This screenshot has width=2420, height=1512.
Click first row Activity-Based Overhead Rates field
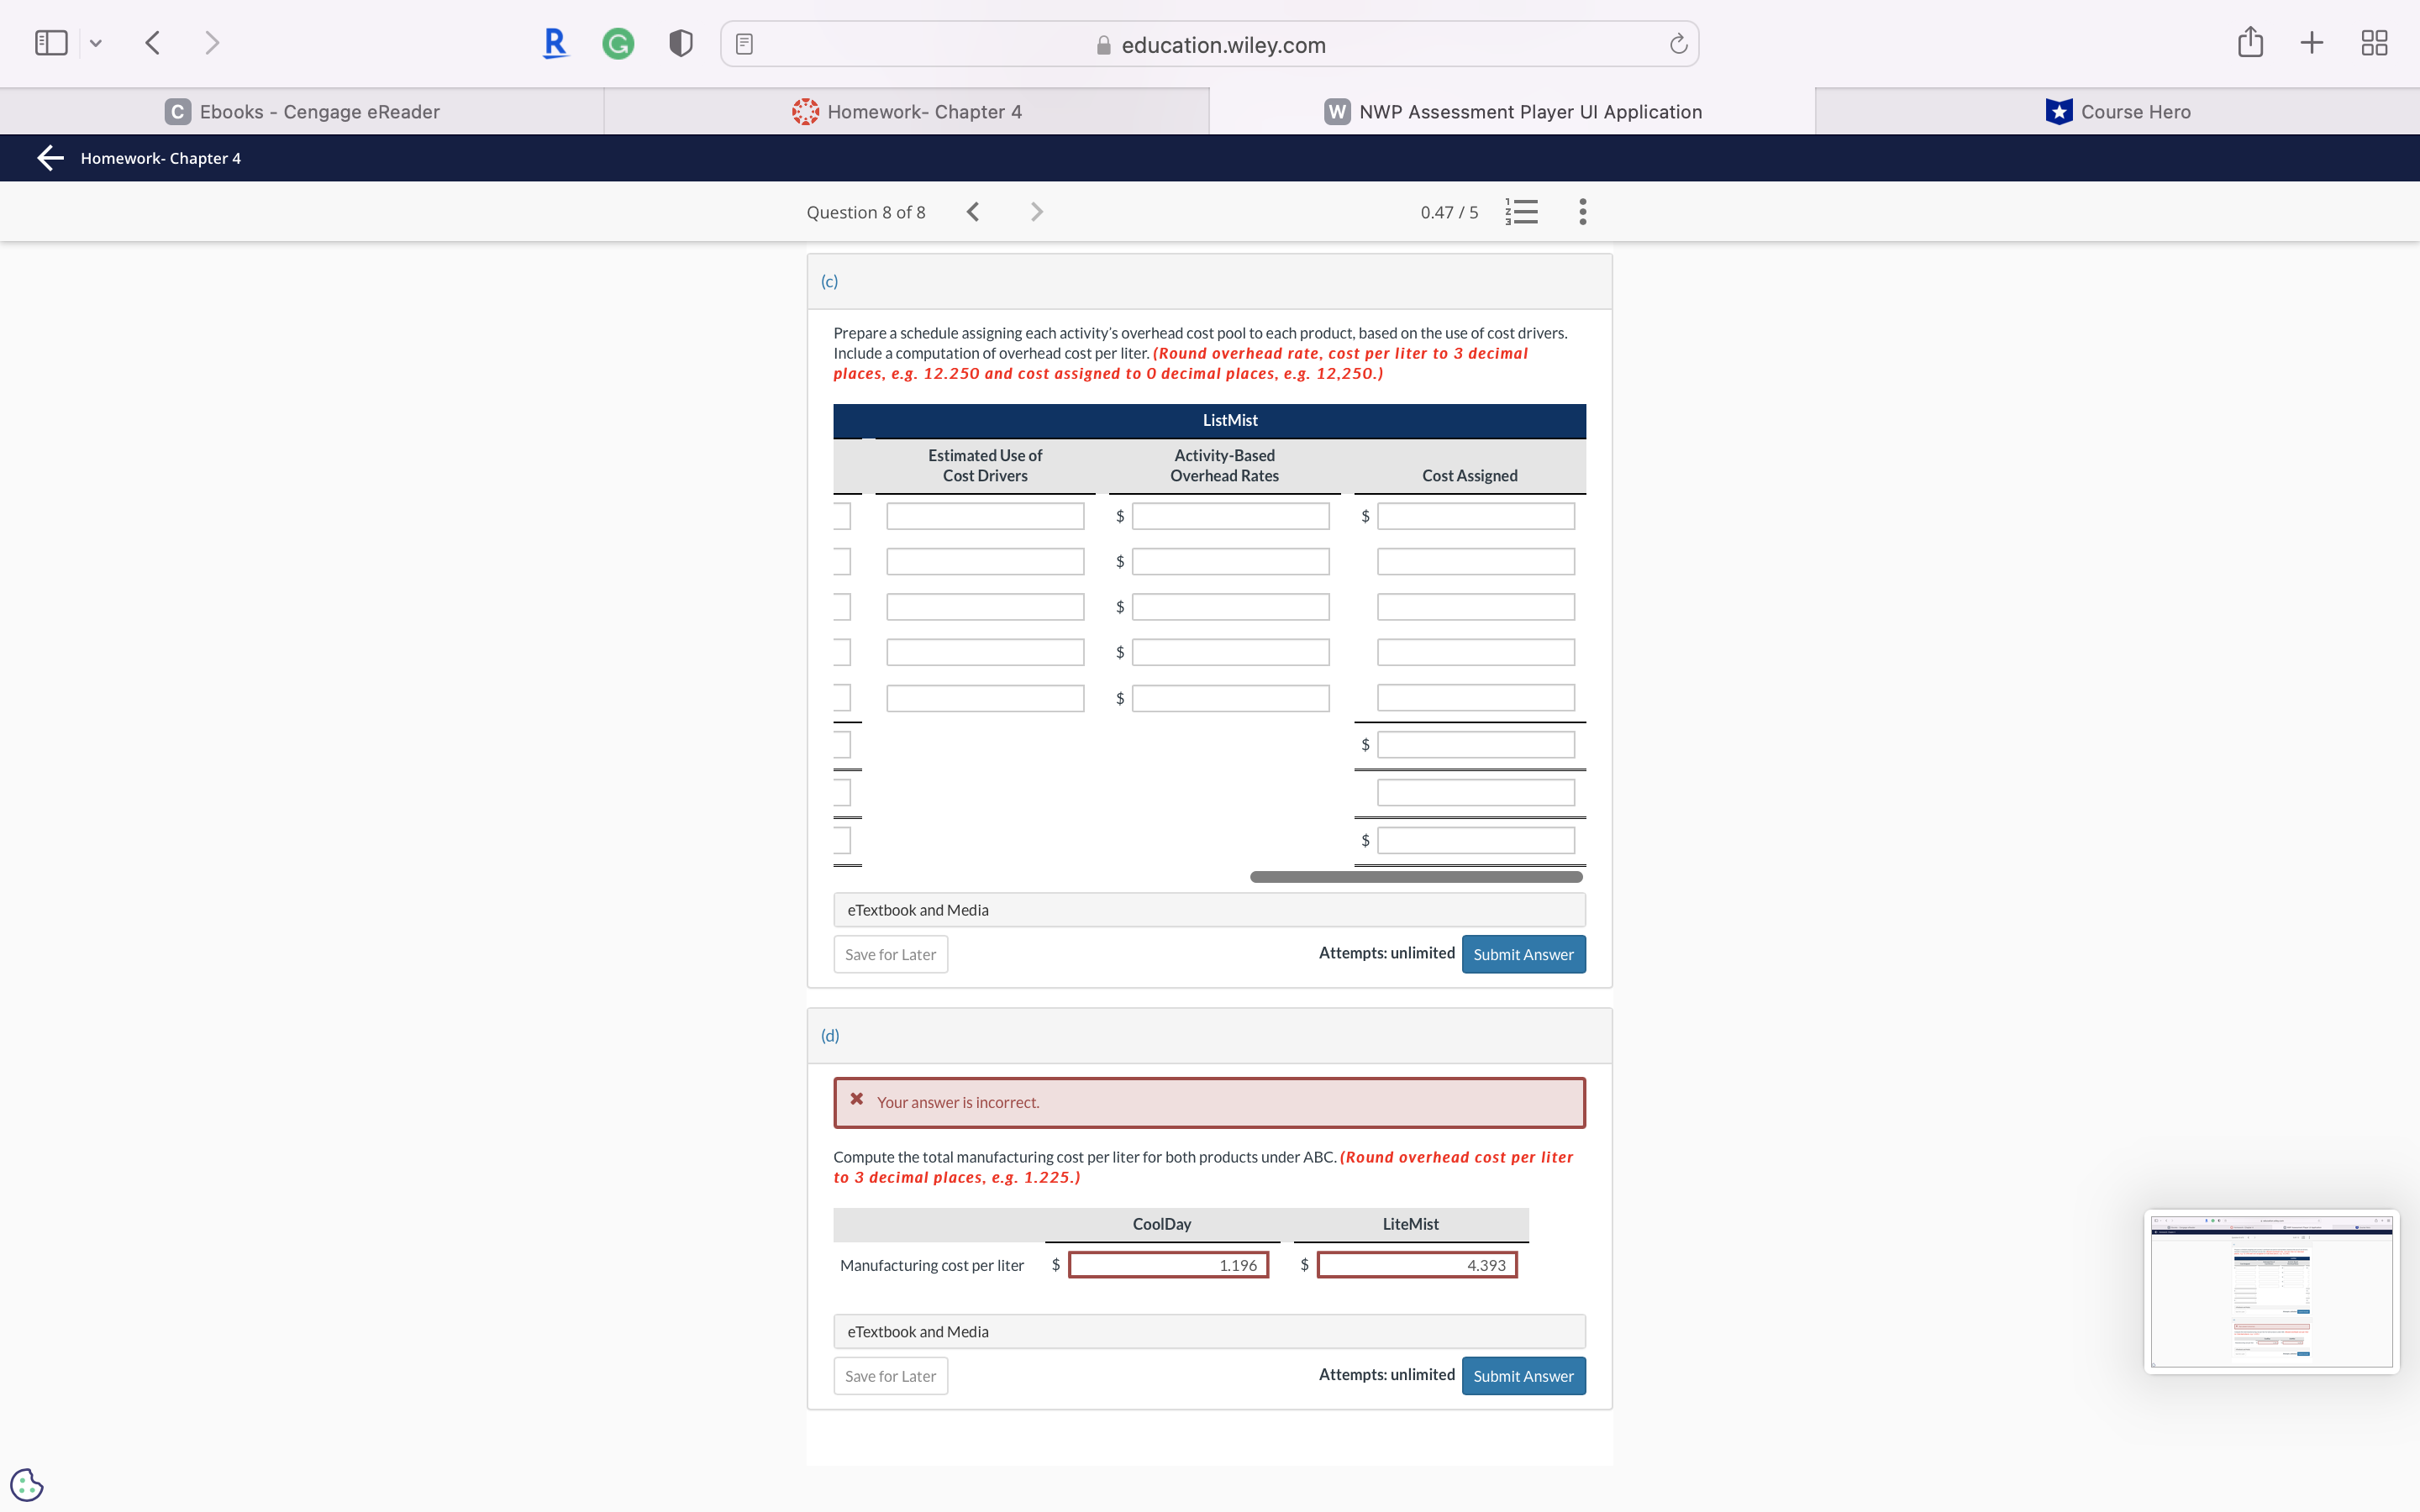pos(1230,516)
